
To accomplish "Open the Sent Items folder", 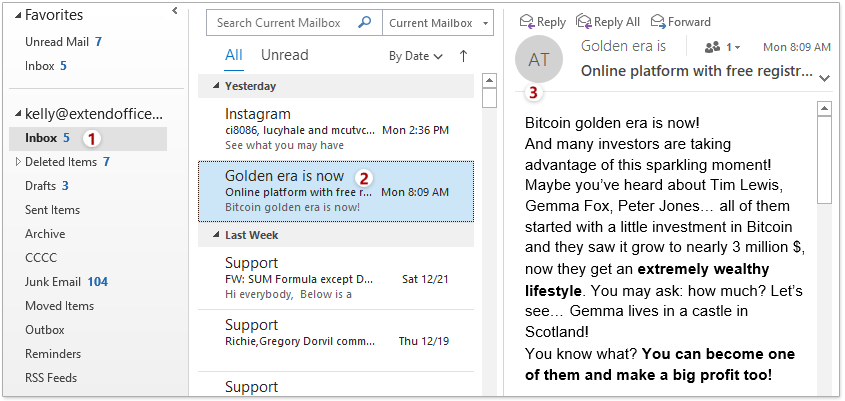I will point(52,210).
